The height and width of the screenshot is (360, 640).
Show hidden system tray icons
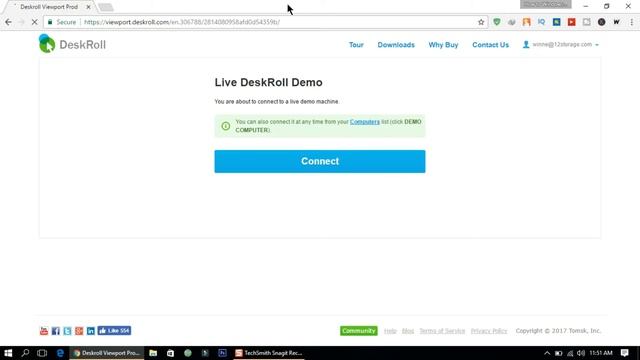547,353
